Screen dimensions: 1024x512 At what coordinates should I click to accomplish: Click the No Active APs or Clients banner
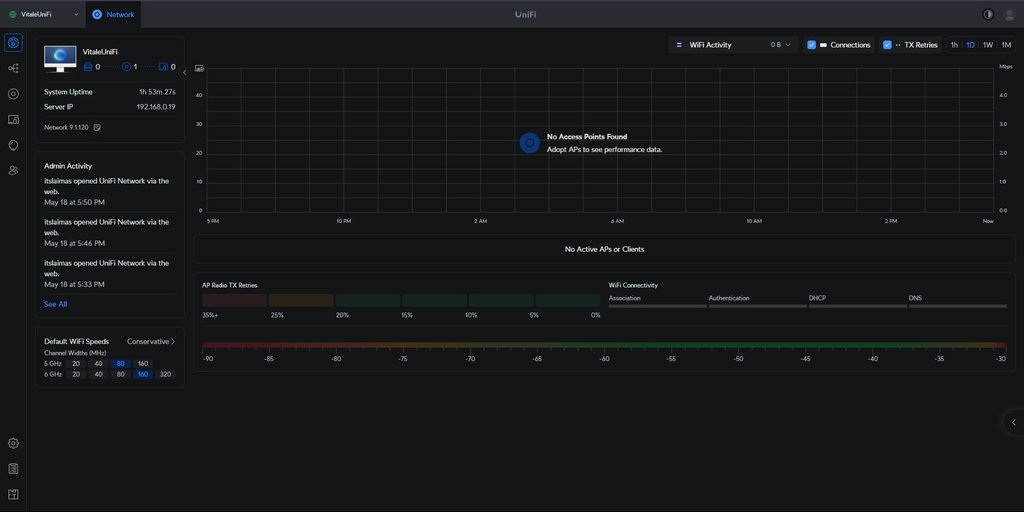[x=604, y=249]
